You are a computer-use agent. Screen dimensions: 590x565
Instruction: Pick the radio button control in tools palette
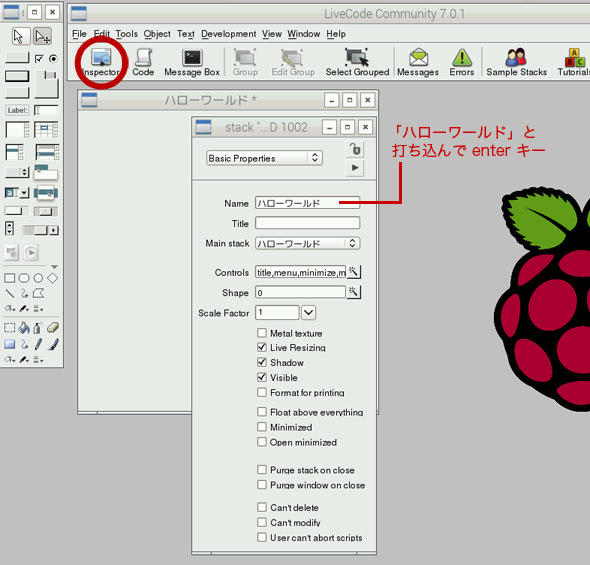tap(53, 59)
